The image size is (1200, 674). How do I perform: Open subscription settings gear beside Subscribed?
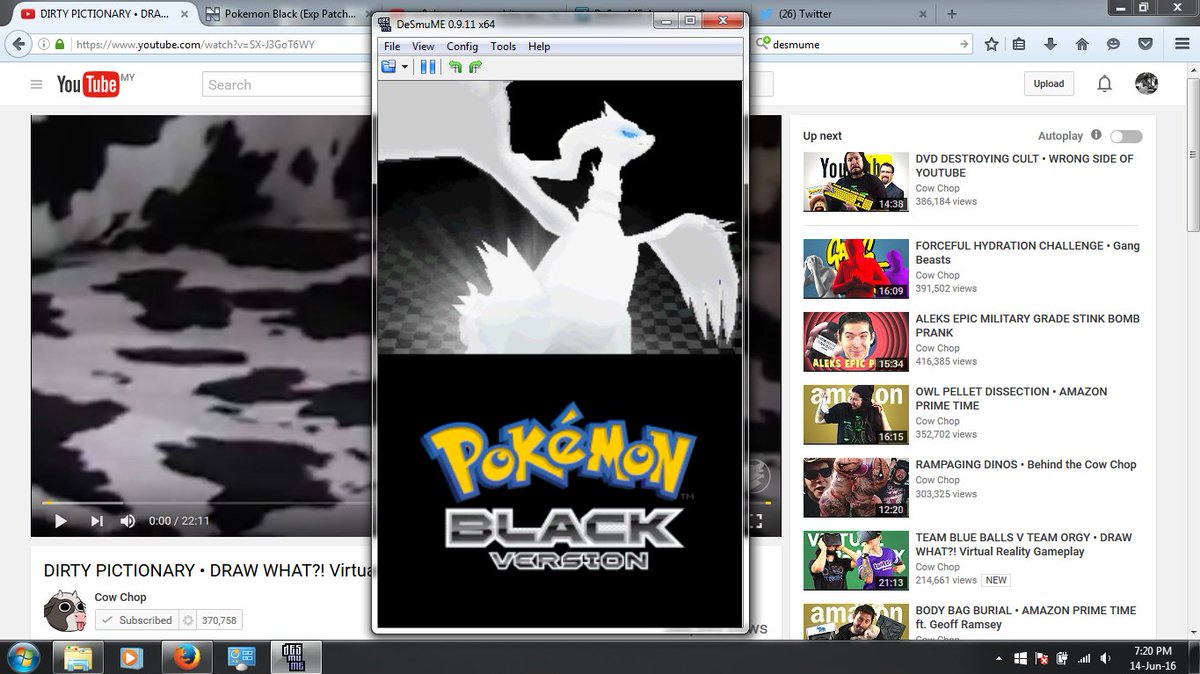click(x=186, y=620)
